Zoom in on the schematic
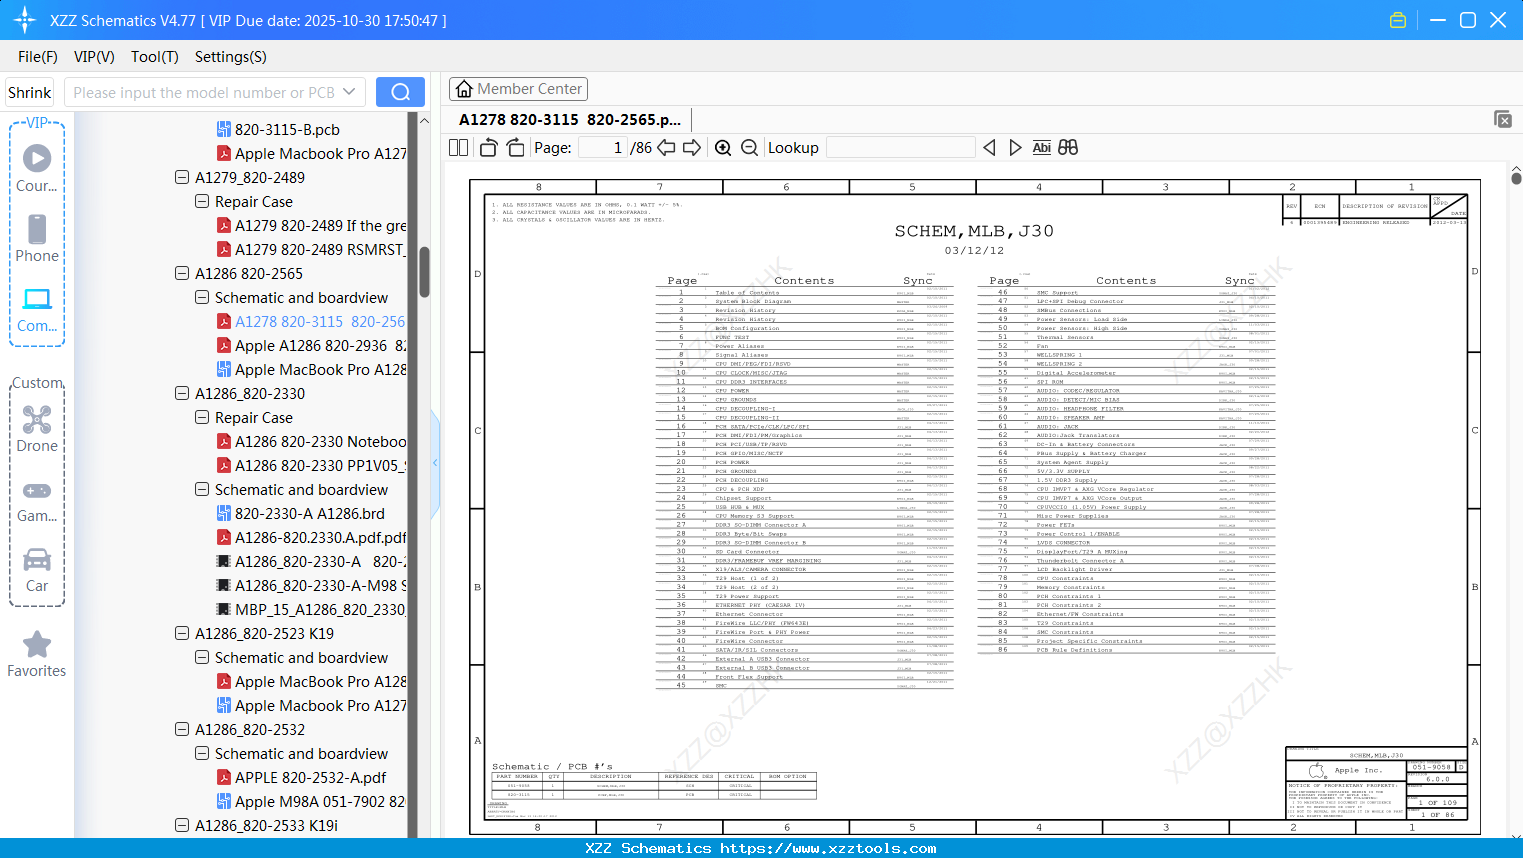This screenshot has width=1523, height=858. [723, 148]
